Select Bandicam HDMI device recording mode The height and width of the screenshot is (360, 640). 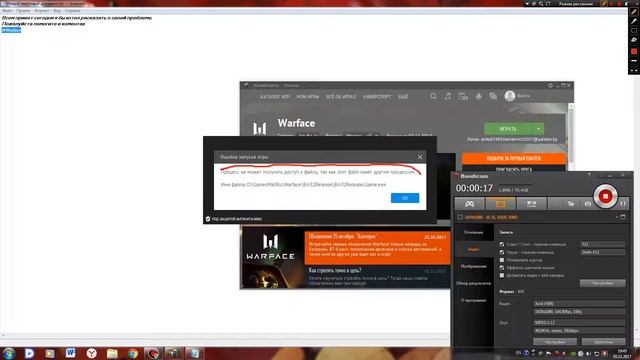click(531, 204)
